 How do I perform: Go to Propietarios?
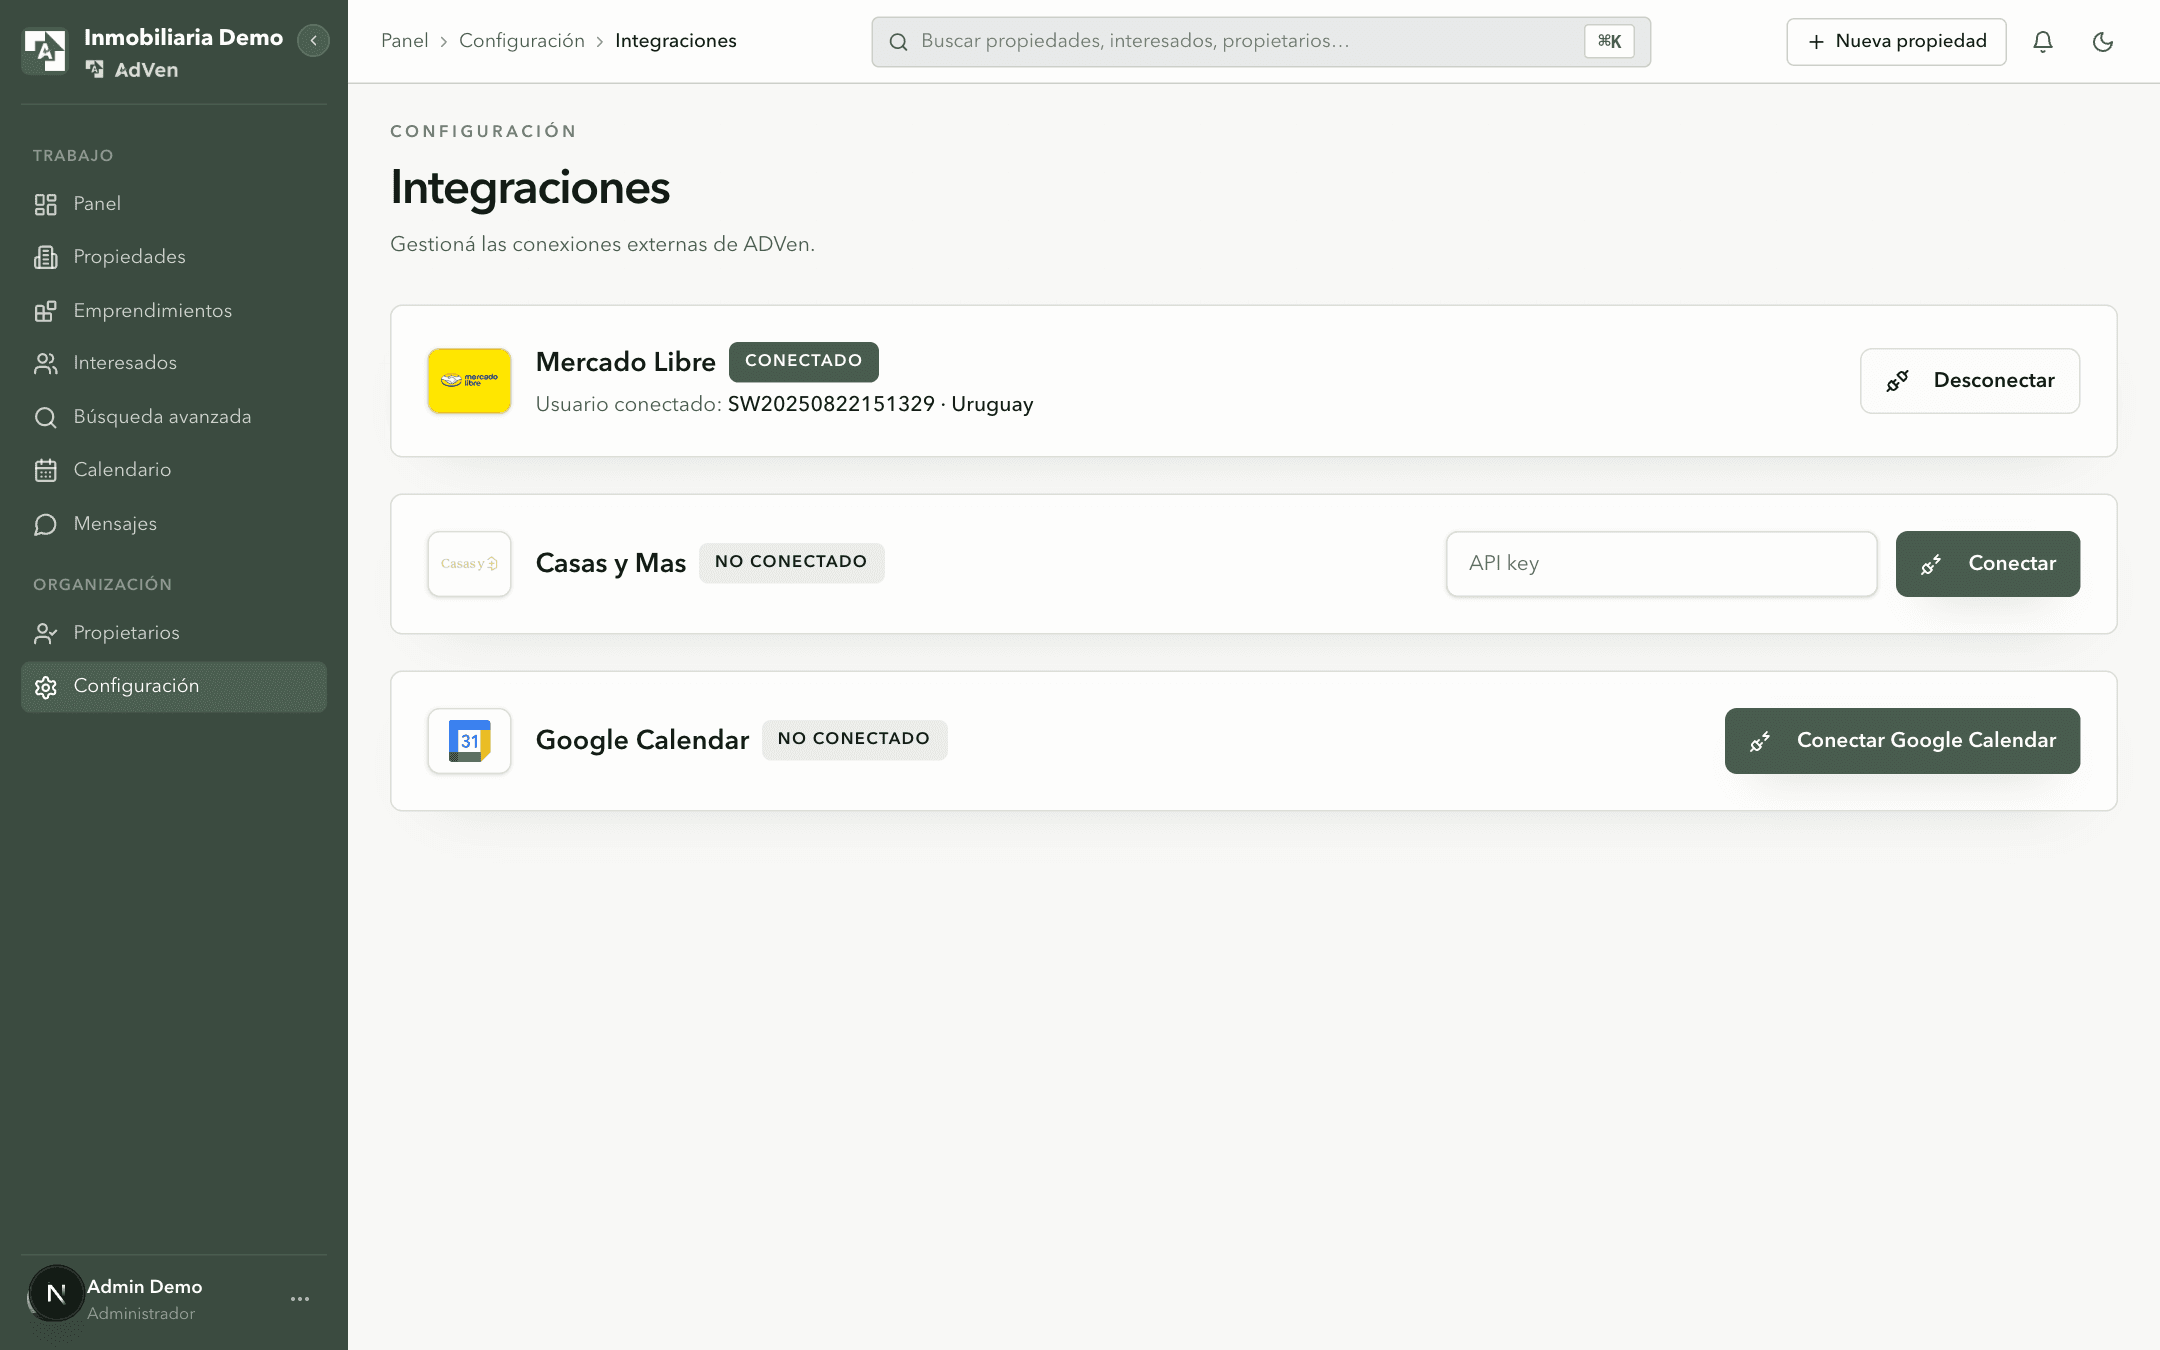(174, 633)
